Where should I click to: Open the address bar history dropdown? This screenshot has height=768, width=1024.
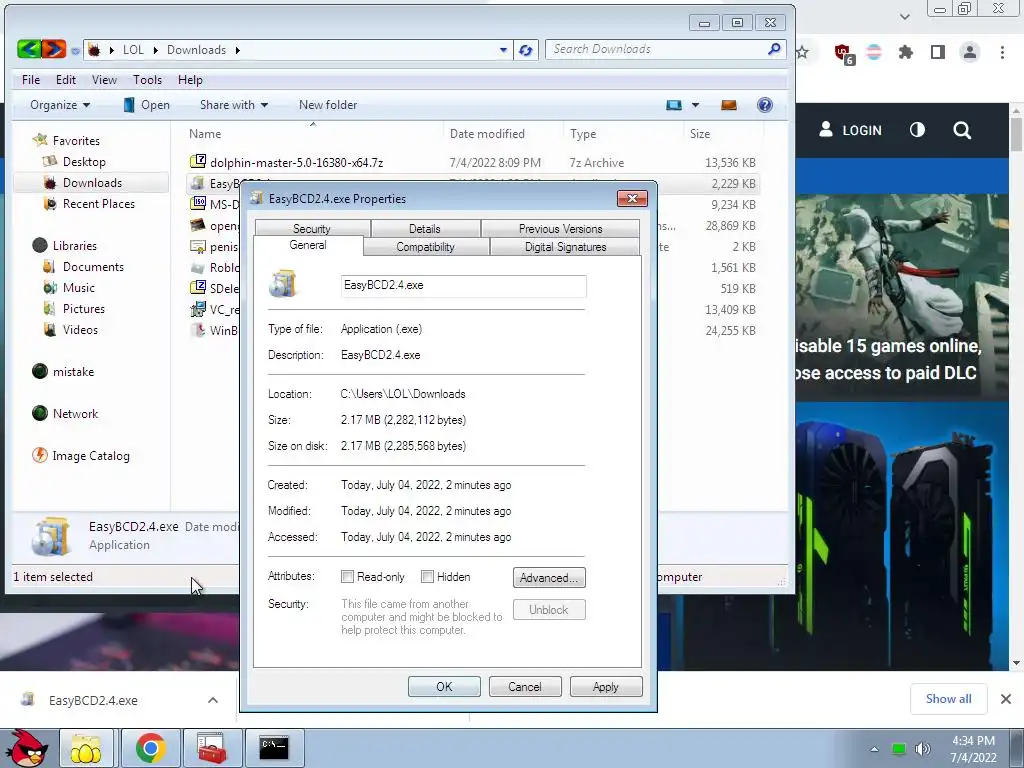point(503,50)
